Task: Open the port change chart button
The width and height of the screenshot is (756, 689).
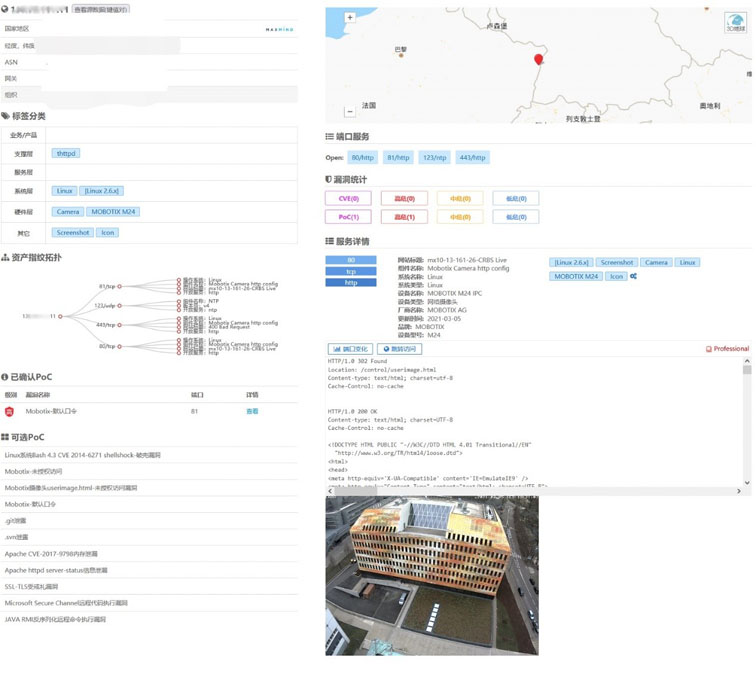Action: click(351, 349)
